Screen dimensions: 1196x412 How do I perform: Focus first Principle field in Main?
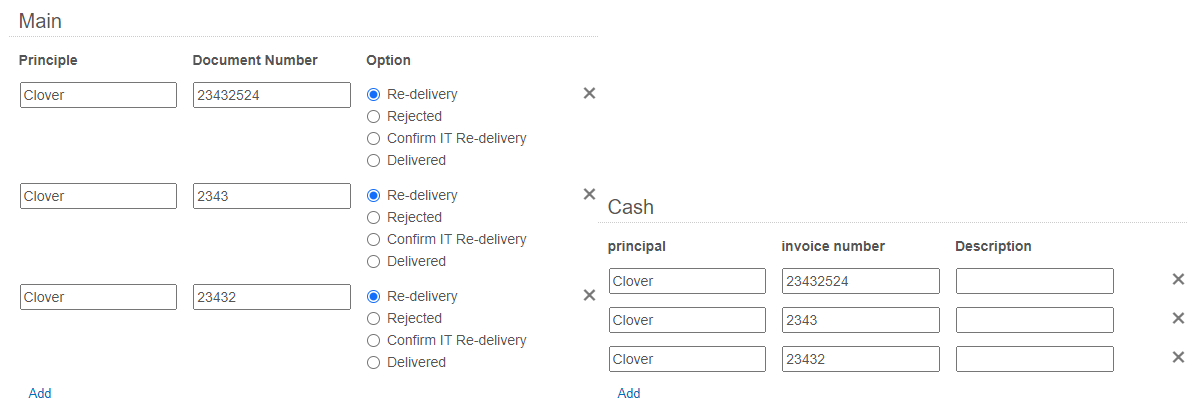coord(98,95)
